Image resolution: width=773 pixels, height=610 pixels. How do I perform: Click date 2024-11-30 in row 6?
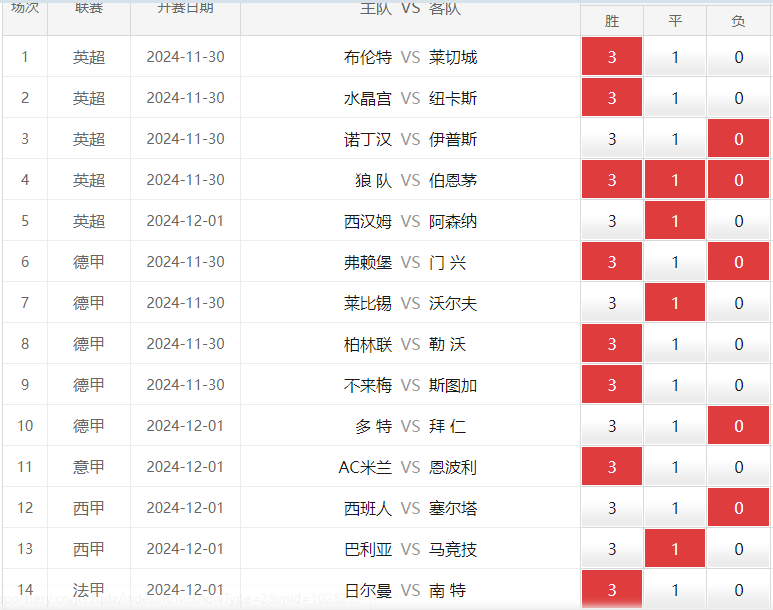[x=185, y=261]
